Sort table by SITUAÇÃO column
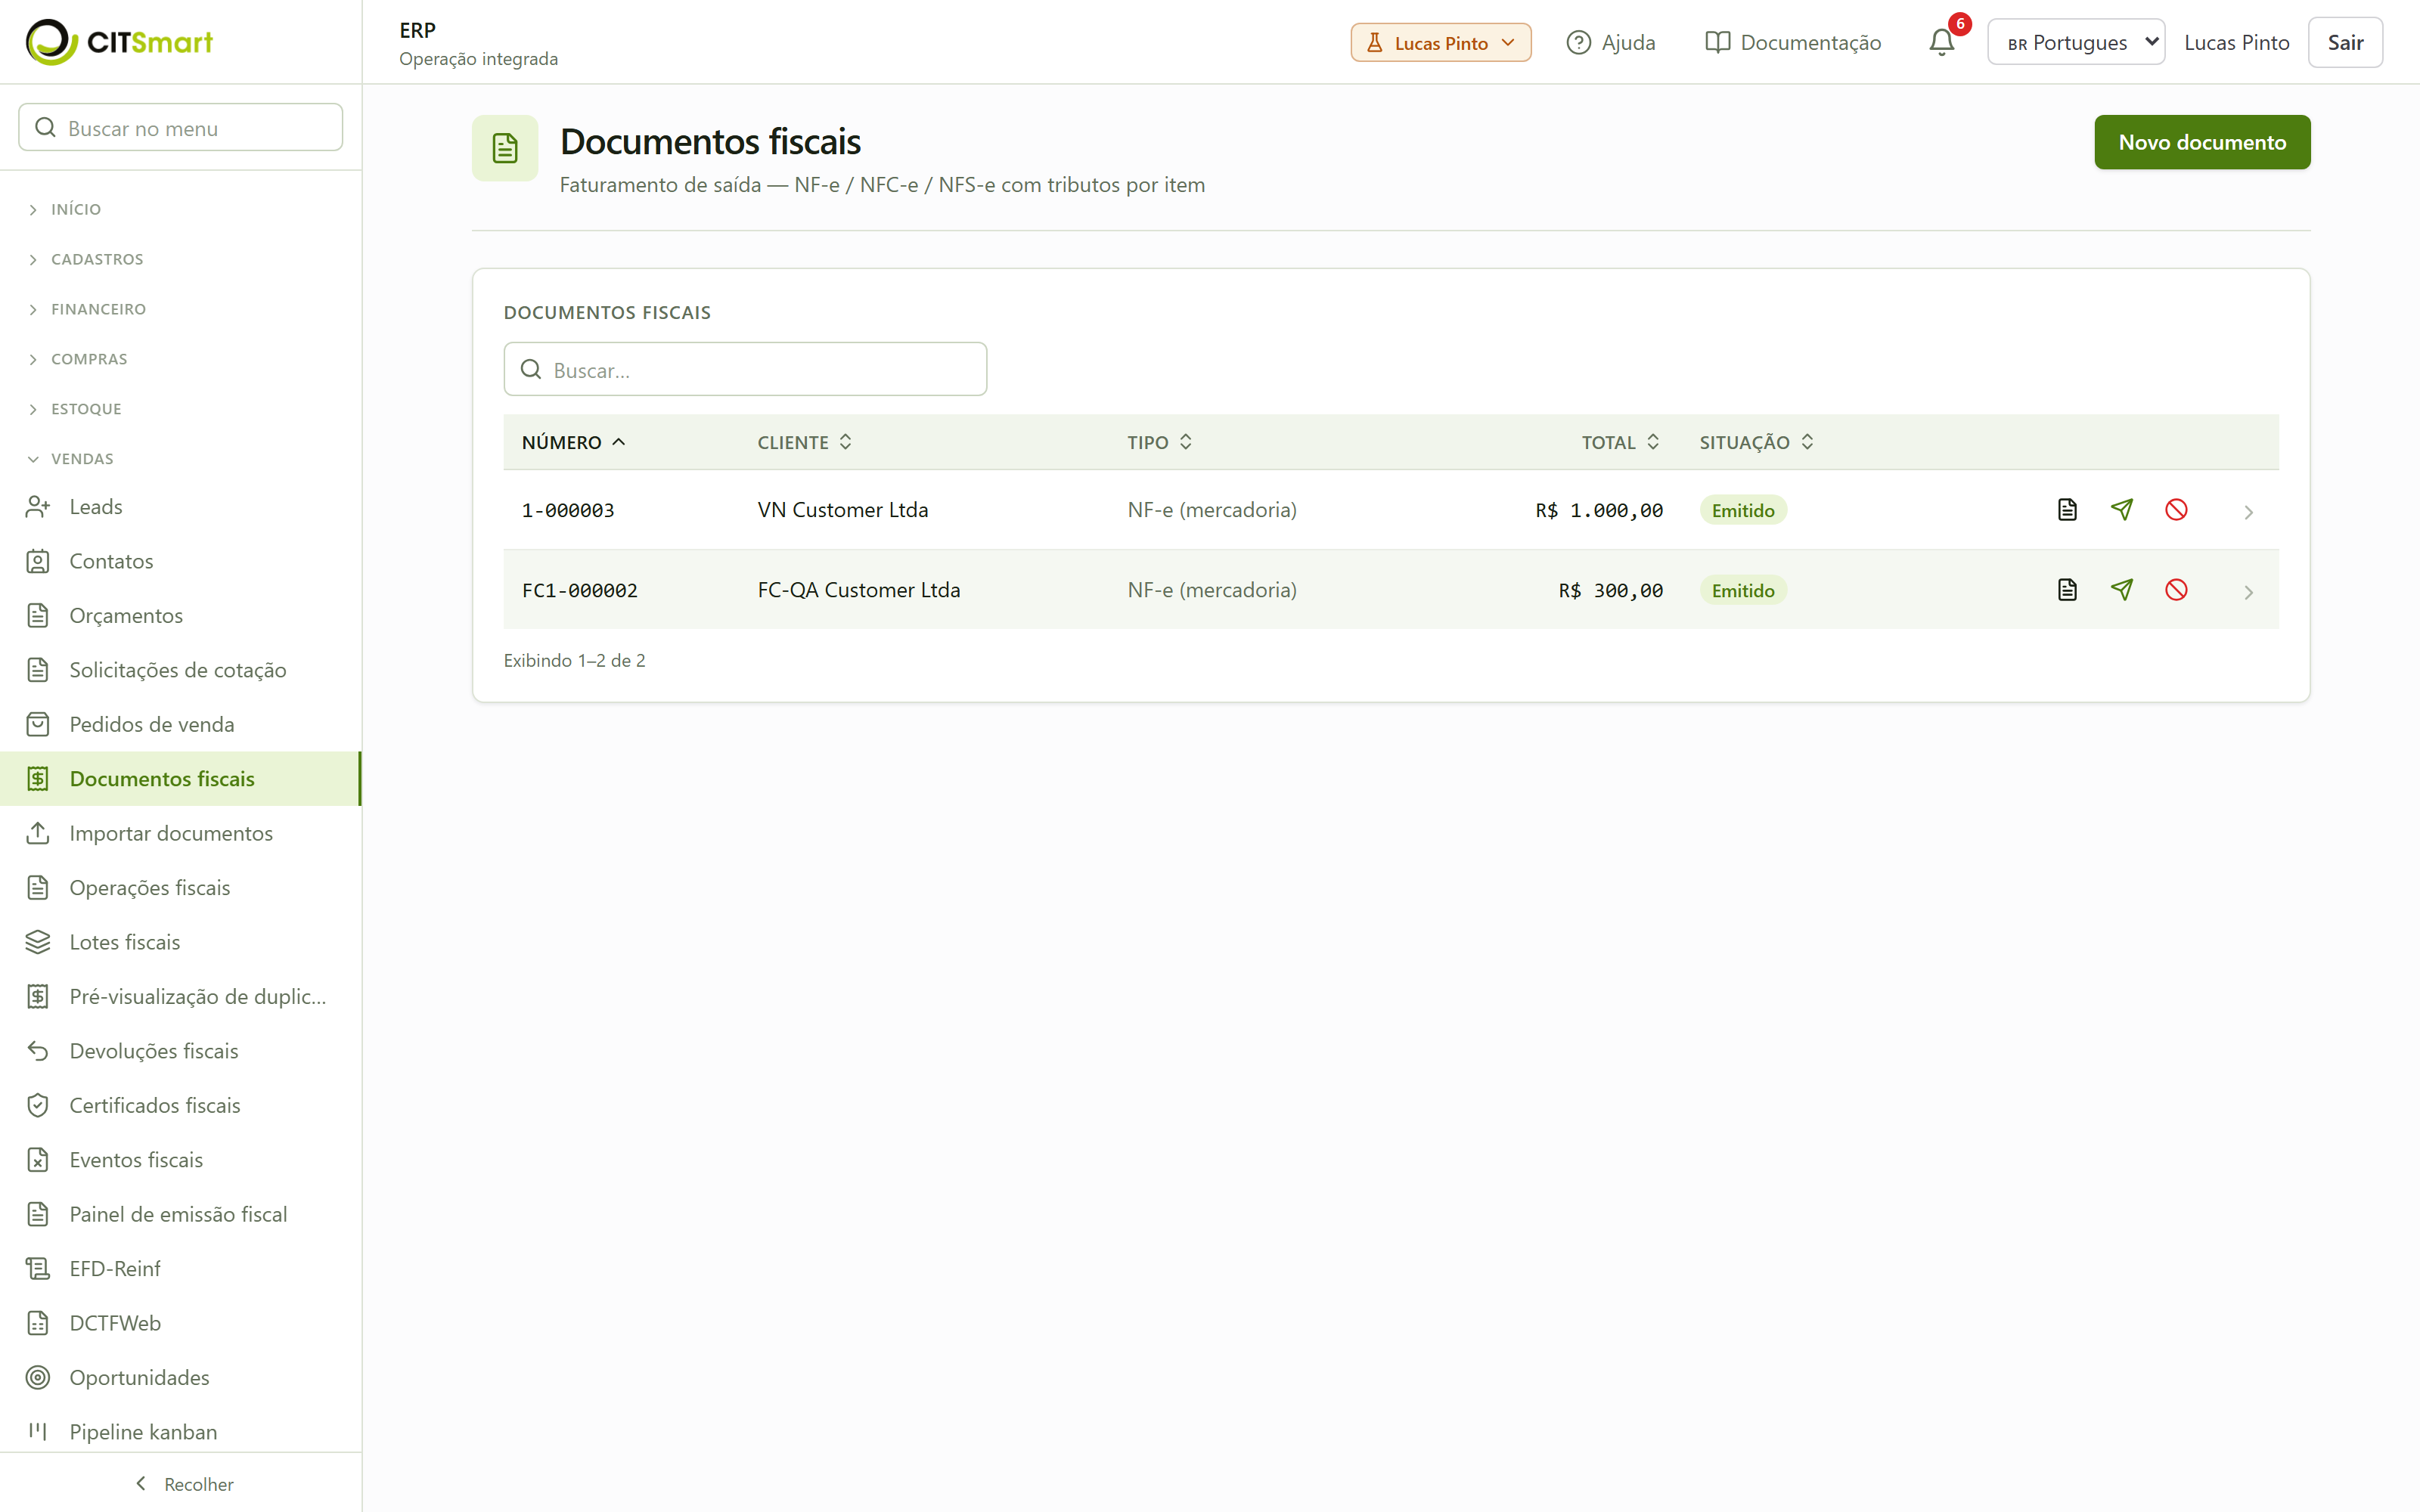The height and width of the screenshot is (1512, 2420). click(1757, 442)
